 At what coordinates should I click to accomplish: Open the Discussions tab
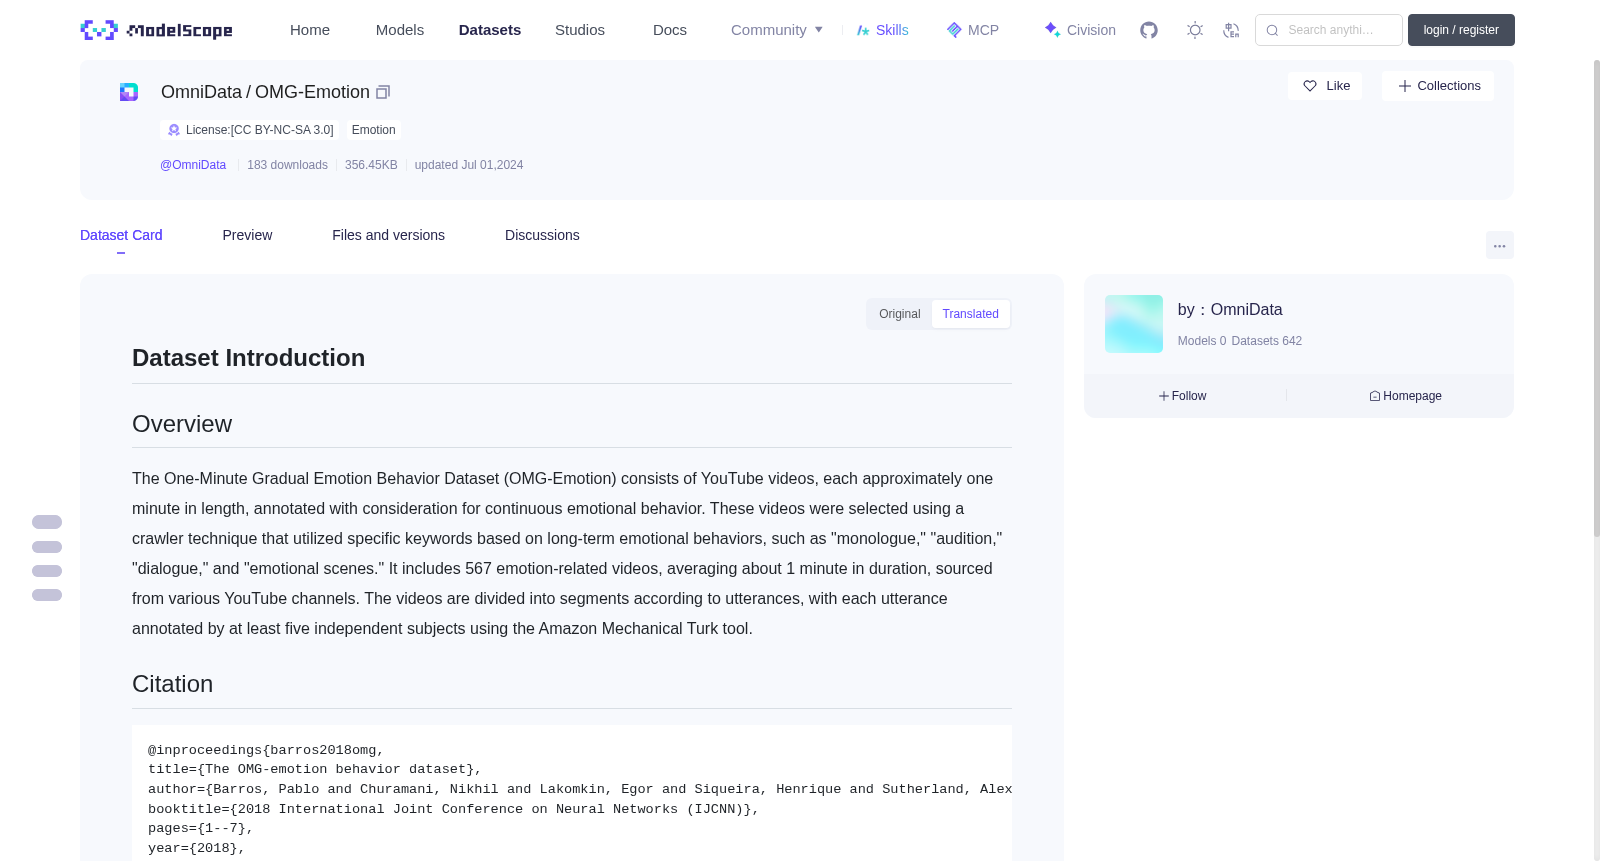click(542, 235)
